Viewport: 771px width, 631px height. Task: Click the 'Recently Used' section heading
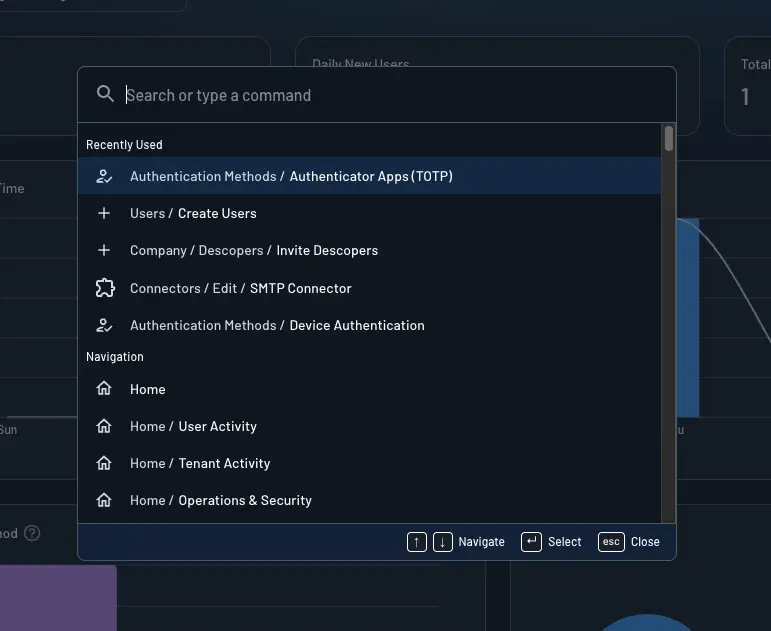[x=124, y=145]
